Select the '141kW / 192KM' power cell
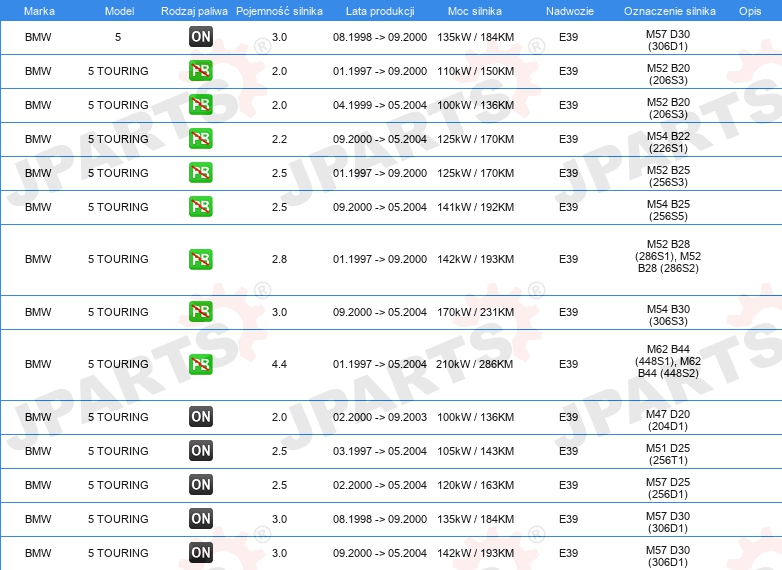 pyautogui.click(x=475, y=206)
